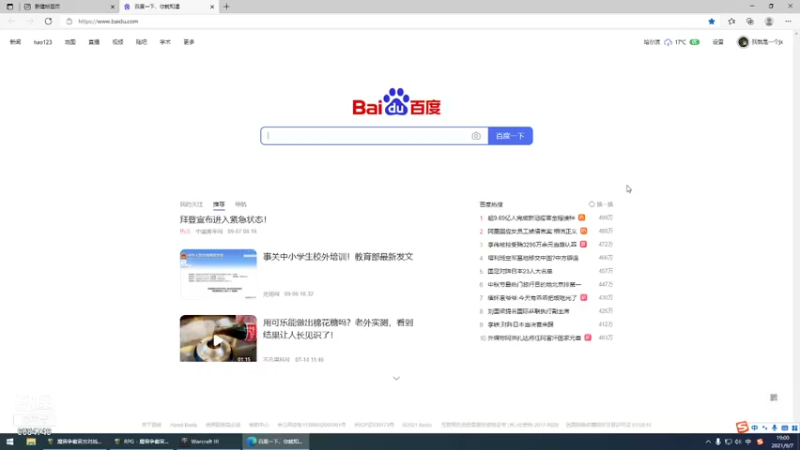This screenshot has height=450, width=800.
Task: Switch to the 导航 feed tab
Action: click(241, 204)
